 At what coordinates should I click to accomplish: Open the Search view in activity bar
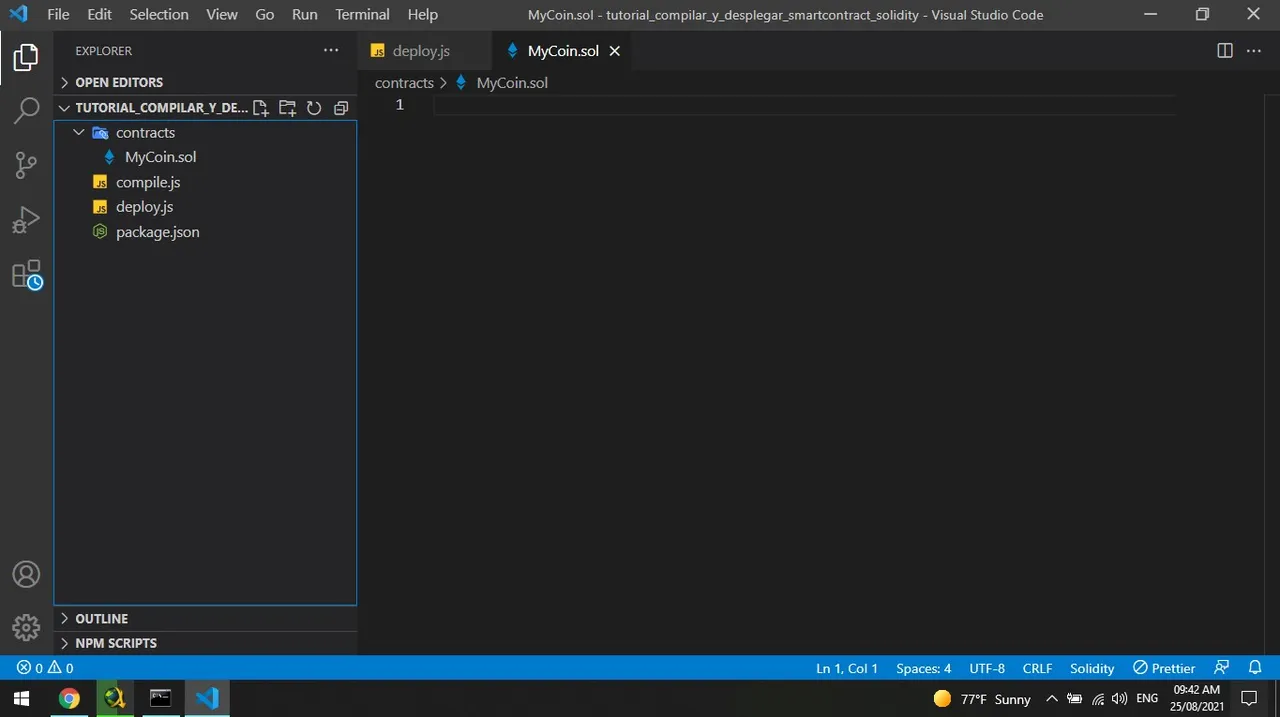(26, 111)
